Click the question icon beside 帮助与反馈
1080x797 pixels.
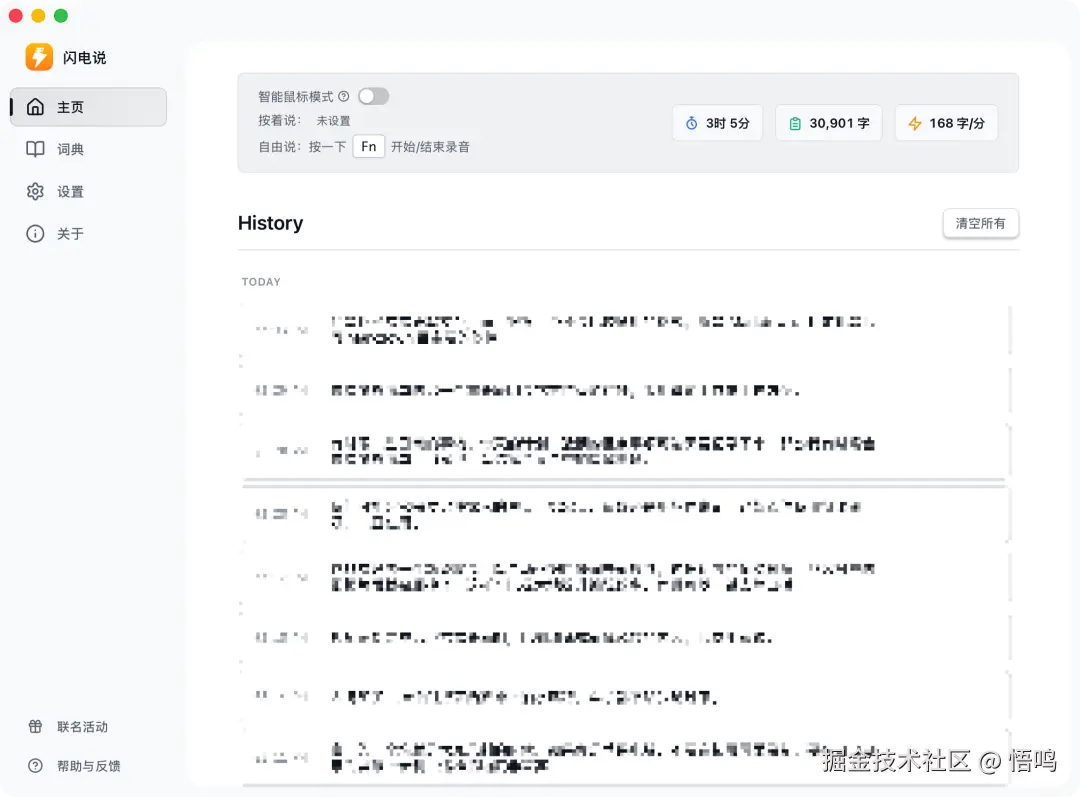(x=35, y=766)
